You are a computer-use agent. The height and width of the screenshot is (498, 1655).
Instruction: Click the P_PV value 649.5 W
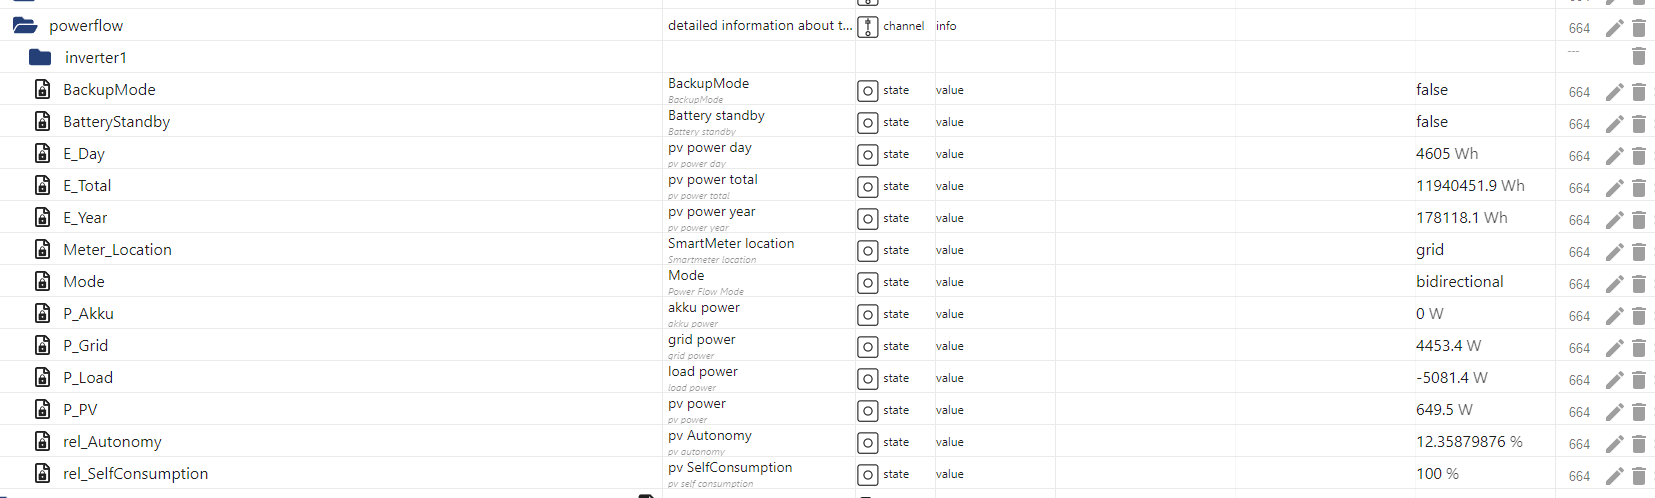(x=1444, y=410)
